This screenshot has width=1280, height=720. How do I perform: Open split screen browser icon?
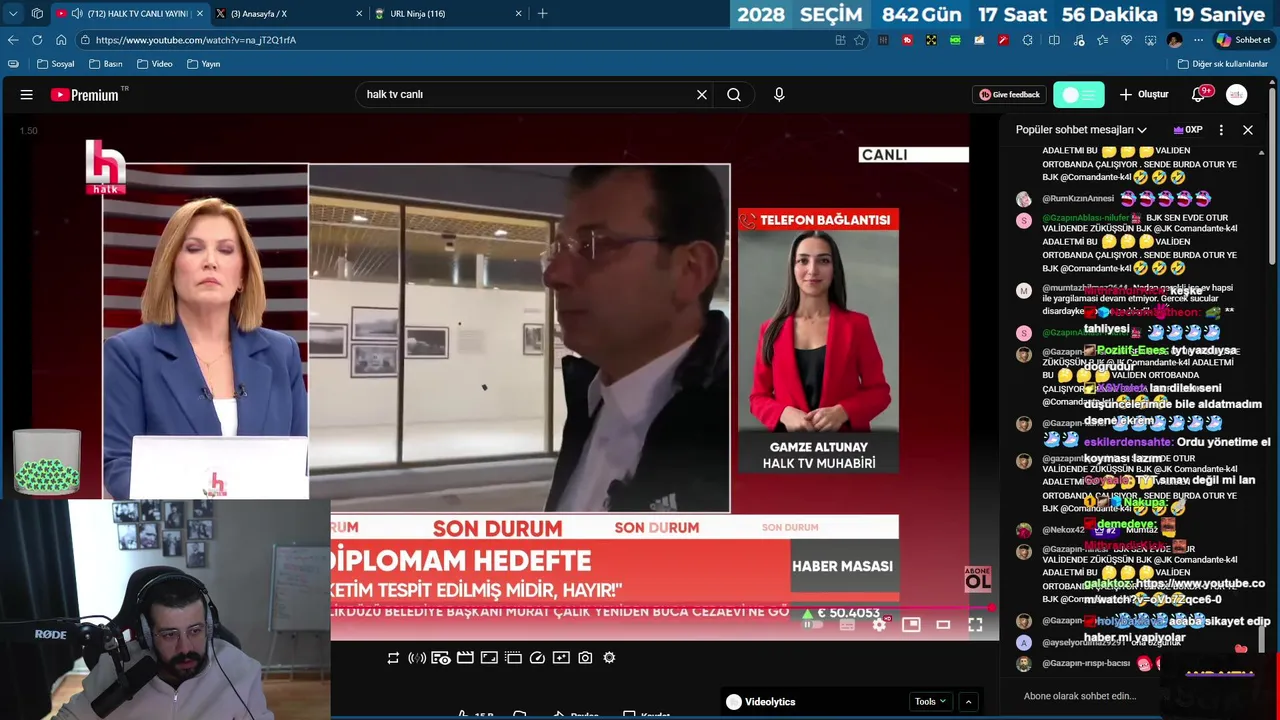[1054, 40]
